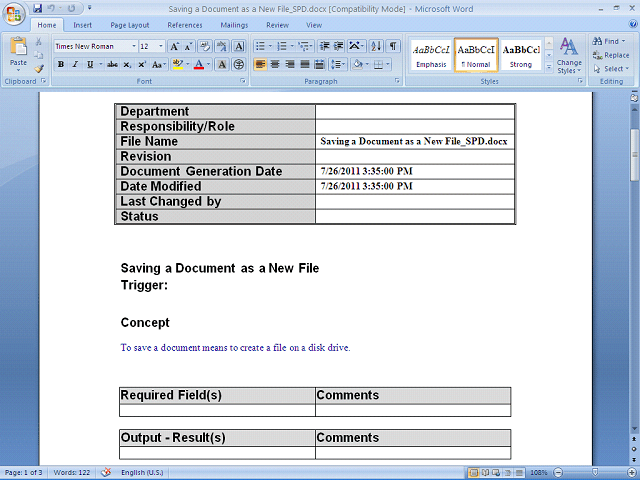
Task: Cut the selected text
Action: 38,42
